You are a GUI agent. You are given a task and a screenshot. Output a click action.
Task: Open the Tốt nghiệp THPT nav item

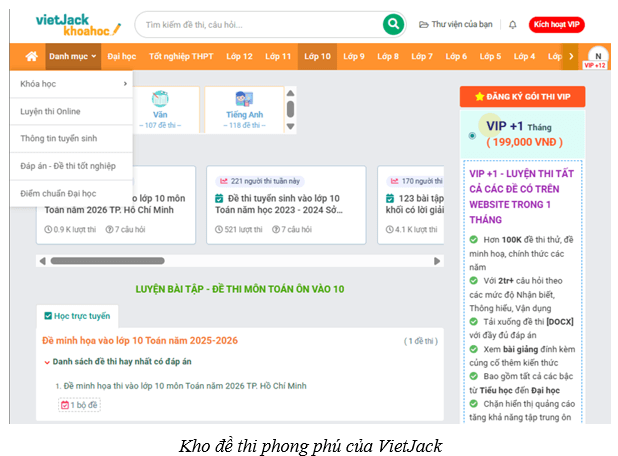[x=181, y=56]
